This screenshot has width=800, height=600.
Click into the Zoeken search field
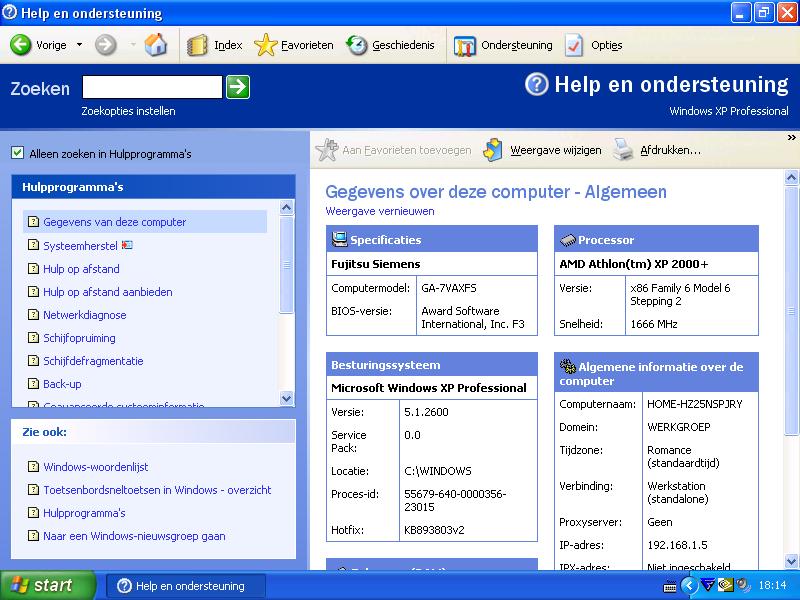(151, 87)
